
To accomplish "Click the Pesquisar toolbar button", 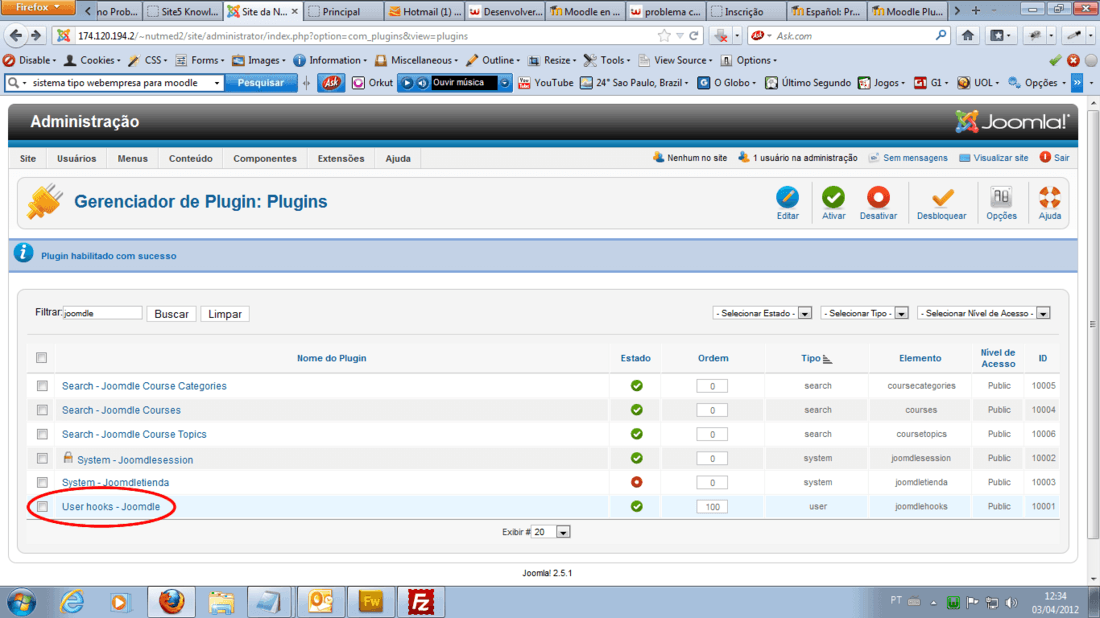I will 260,83.
